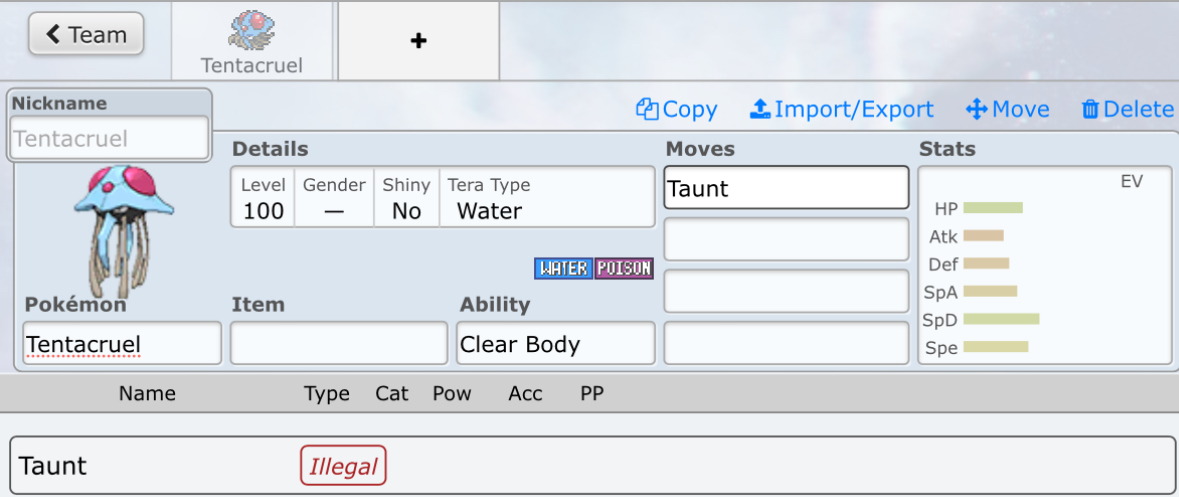The width and height of the screenshot is (1179, 497).
Task: Click the HP stat bar
Action: click(x=993, y=208)
